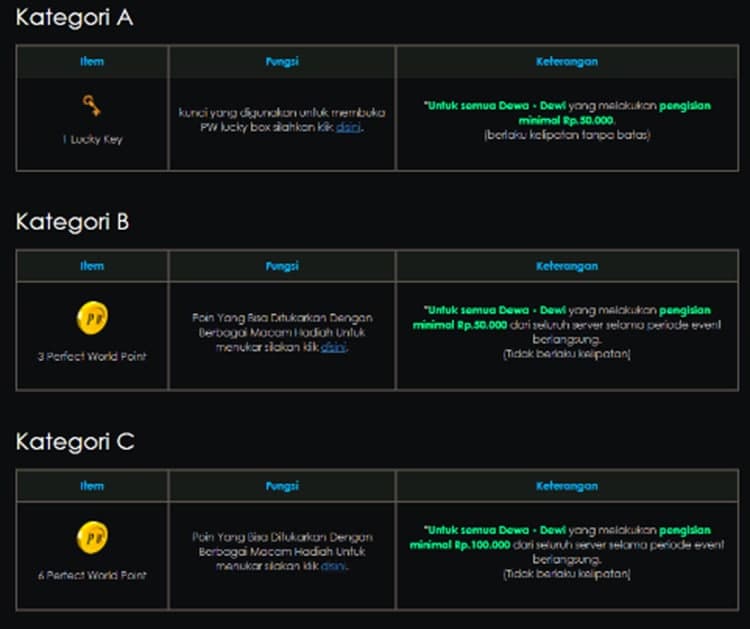750x629 pixels.
Task: Select the '3 Perfect World Point' label
Action: point(92,356)
